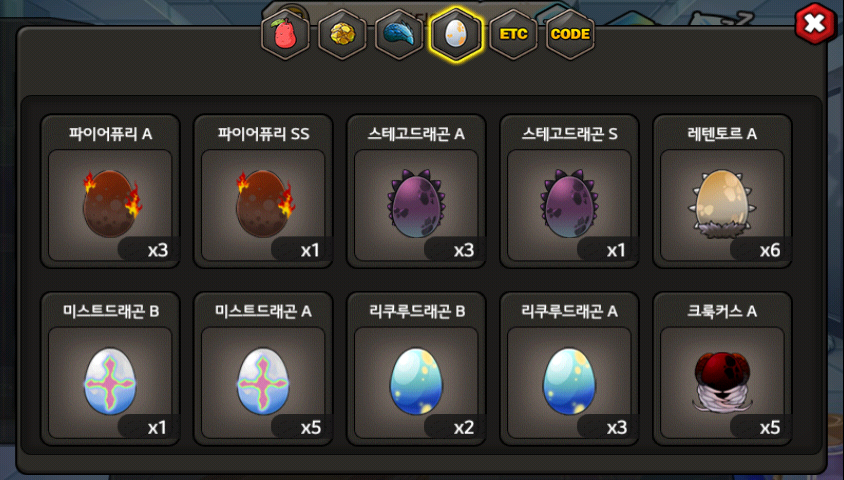Close the inventory with red X button
This screenshot has width=844, height=480.
[x=815, y=24]
